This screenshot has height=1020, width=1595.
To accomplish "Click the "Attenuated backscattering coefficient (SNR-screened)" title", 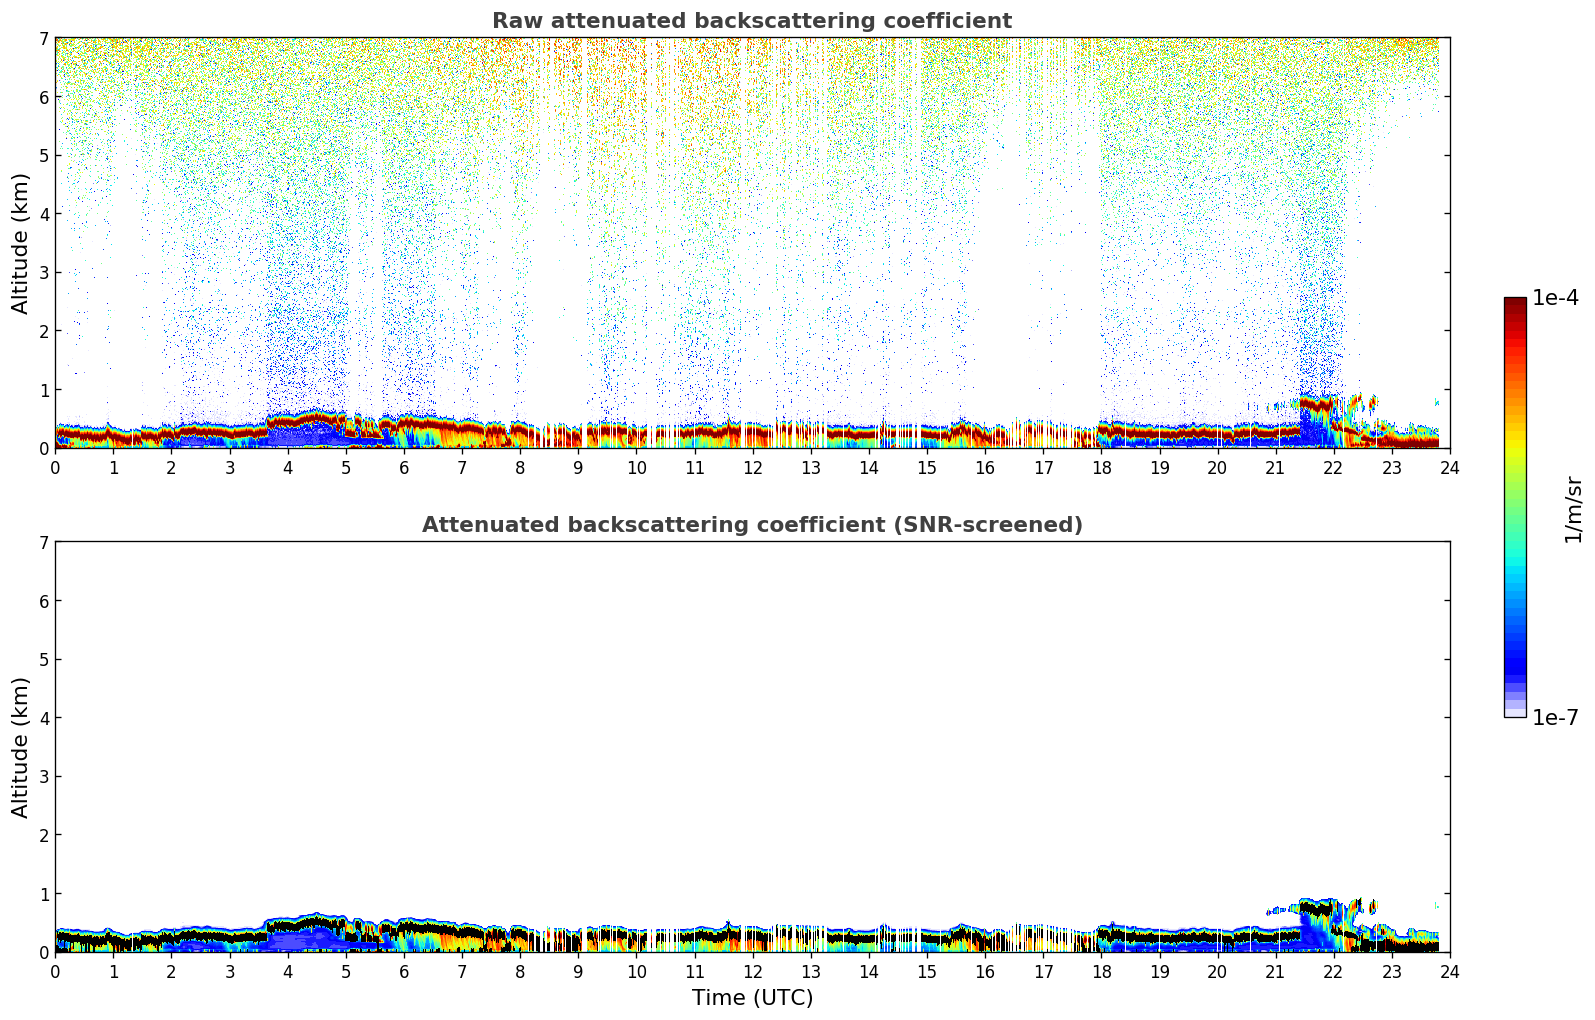I will tap(751, 525).
